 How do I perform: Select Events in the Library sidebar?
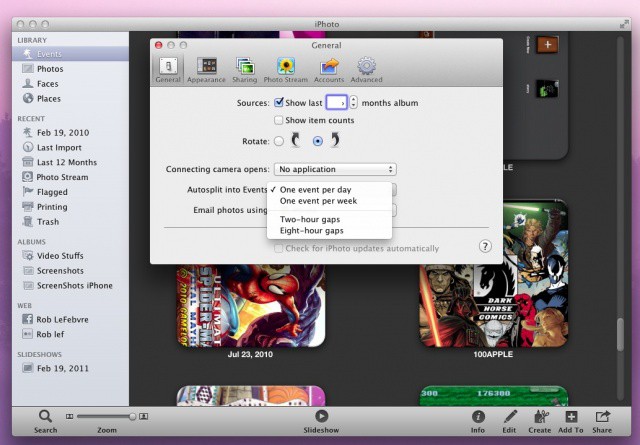click(x=70, y=54)
